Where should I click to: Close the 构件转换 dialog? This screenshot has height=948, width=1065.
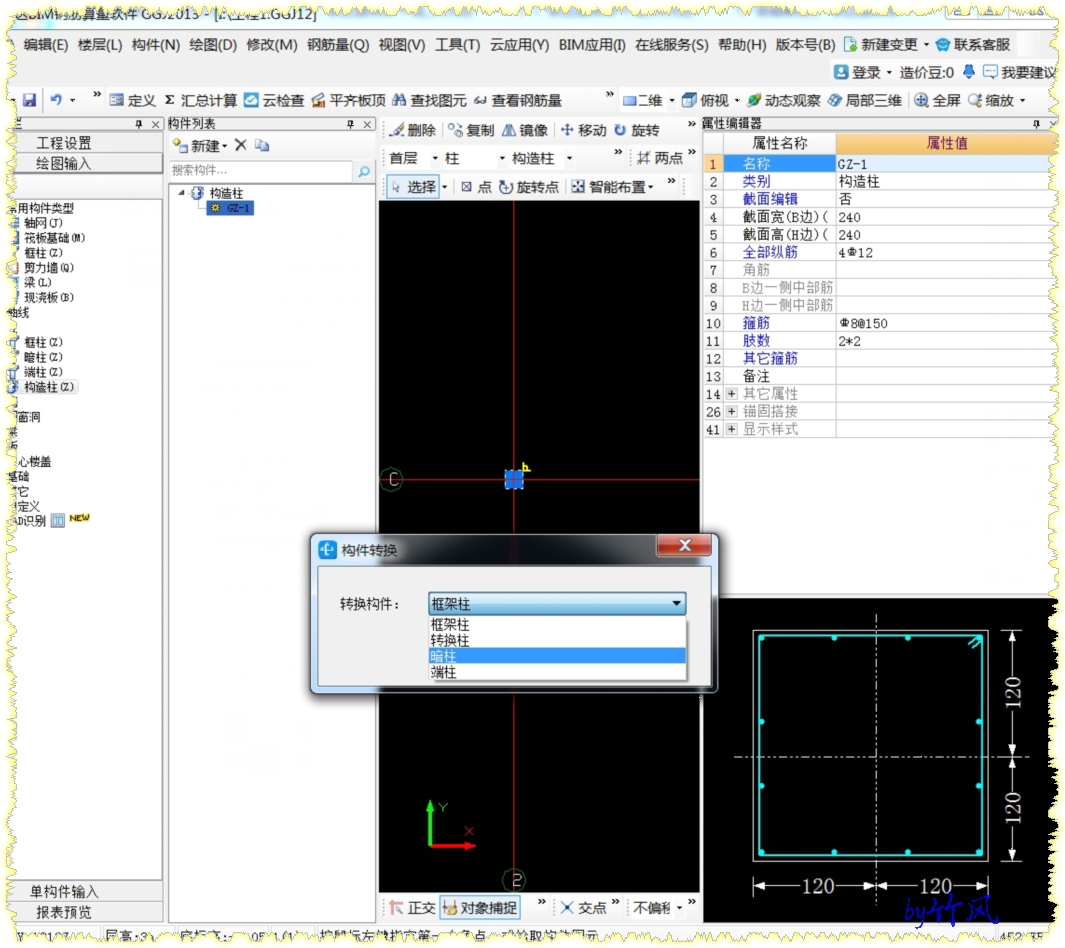click(684, 545)
